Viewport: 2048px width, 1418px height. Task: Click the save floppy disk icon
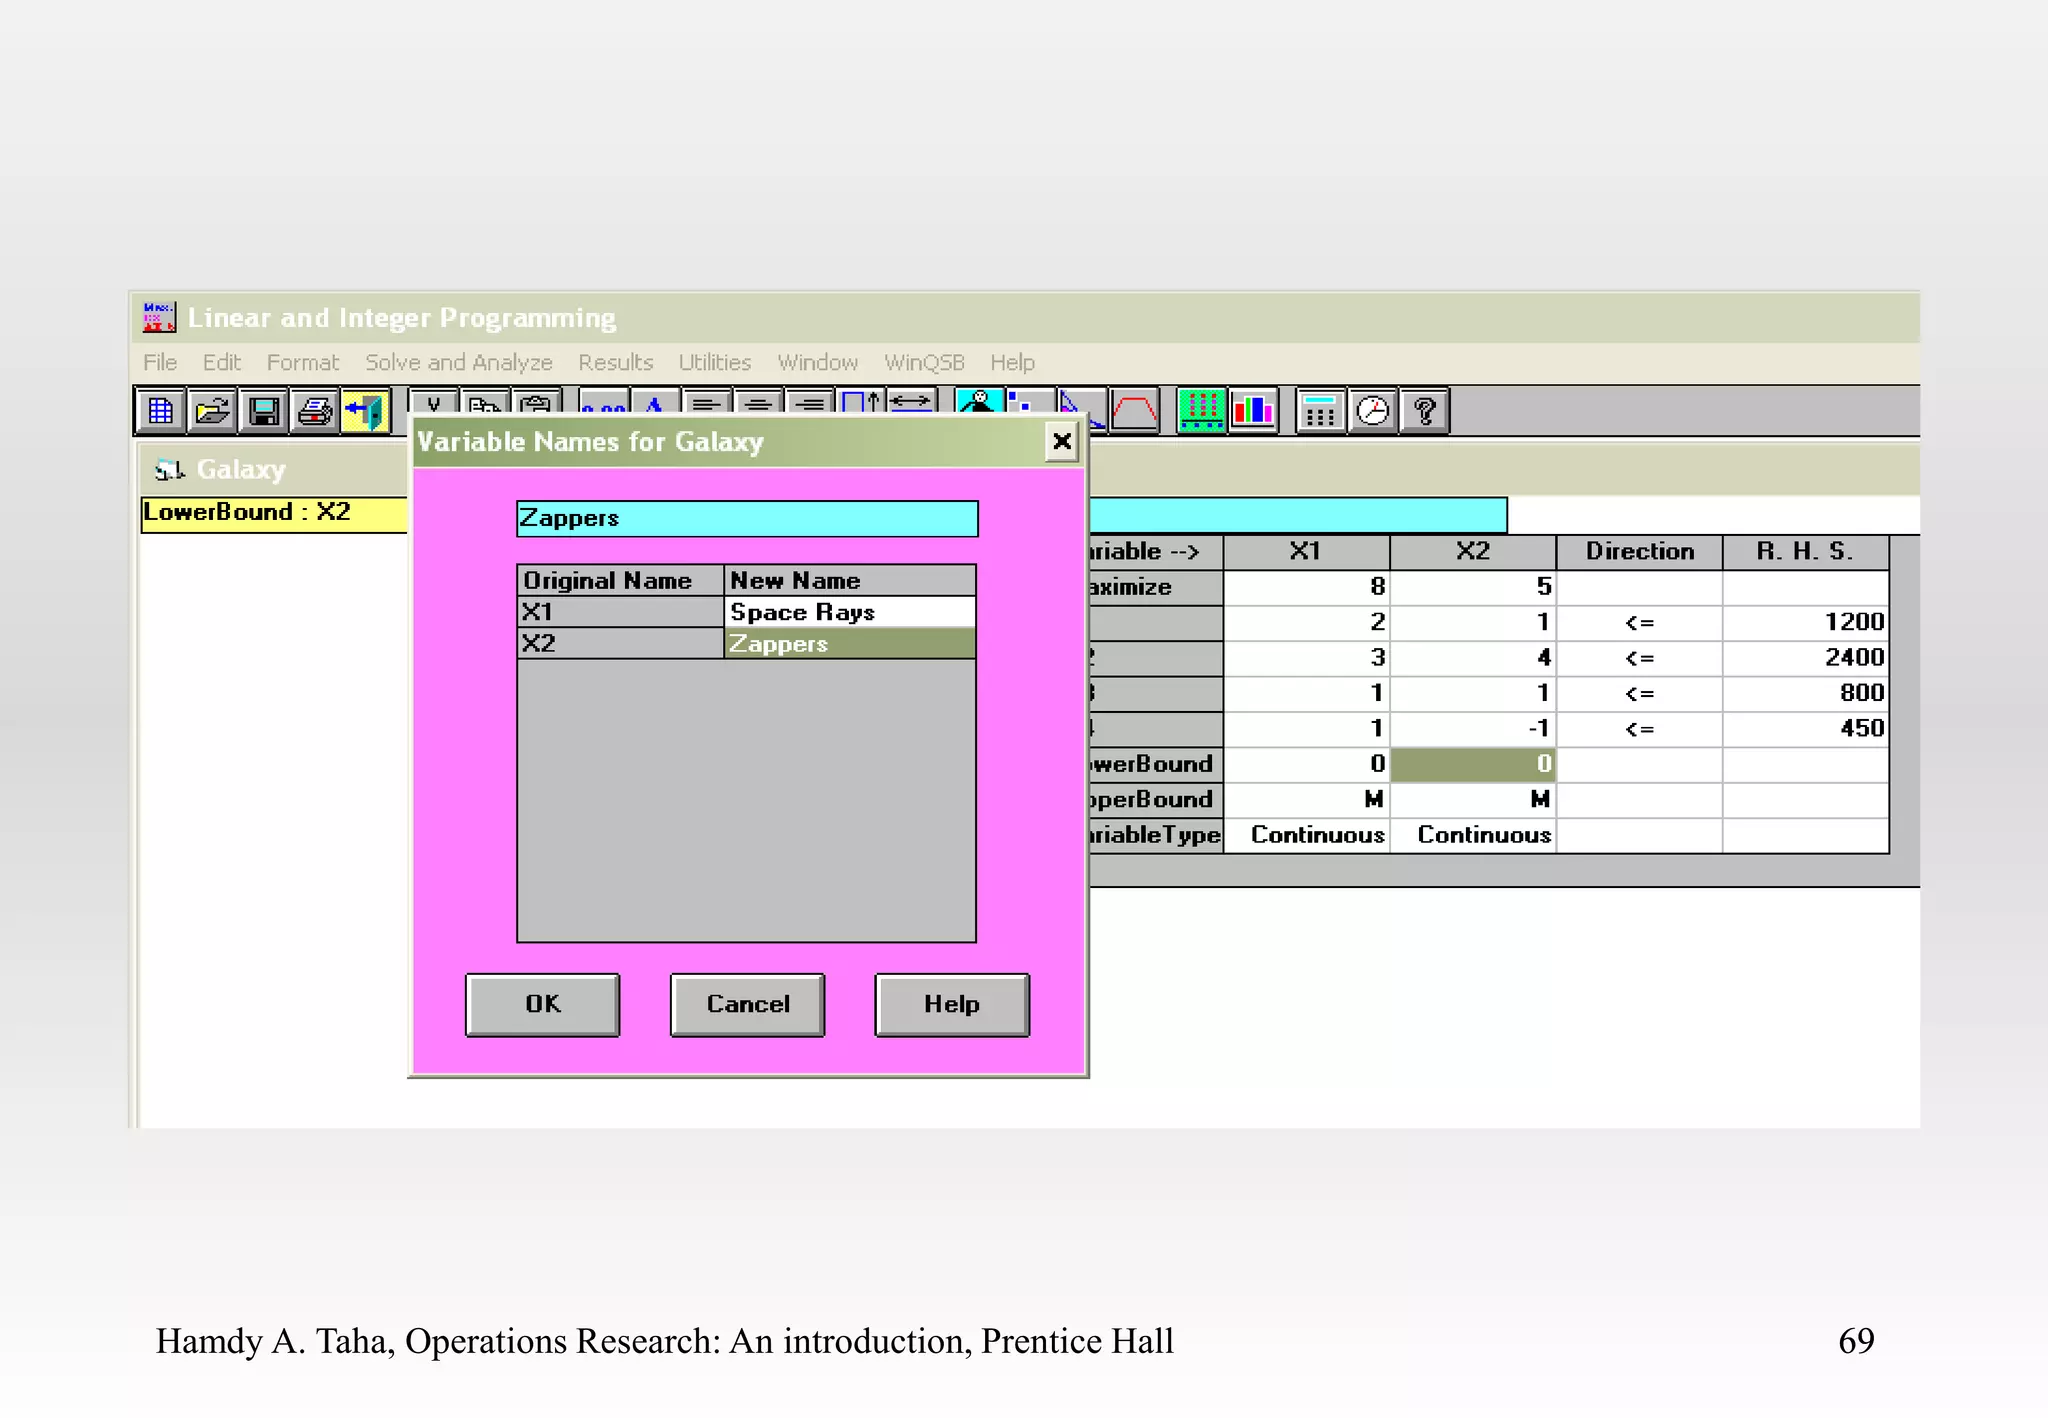(x=264, y=411)
